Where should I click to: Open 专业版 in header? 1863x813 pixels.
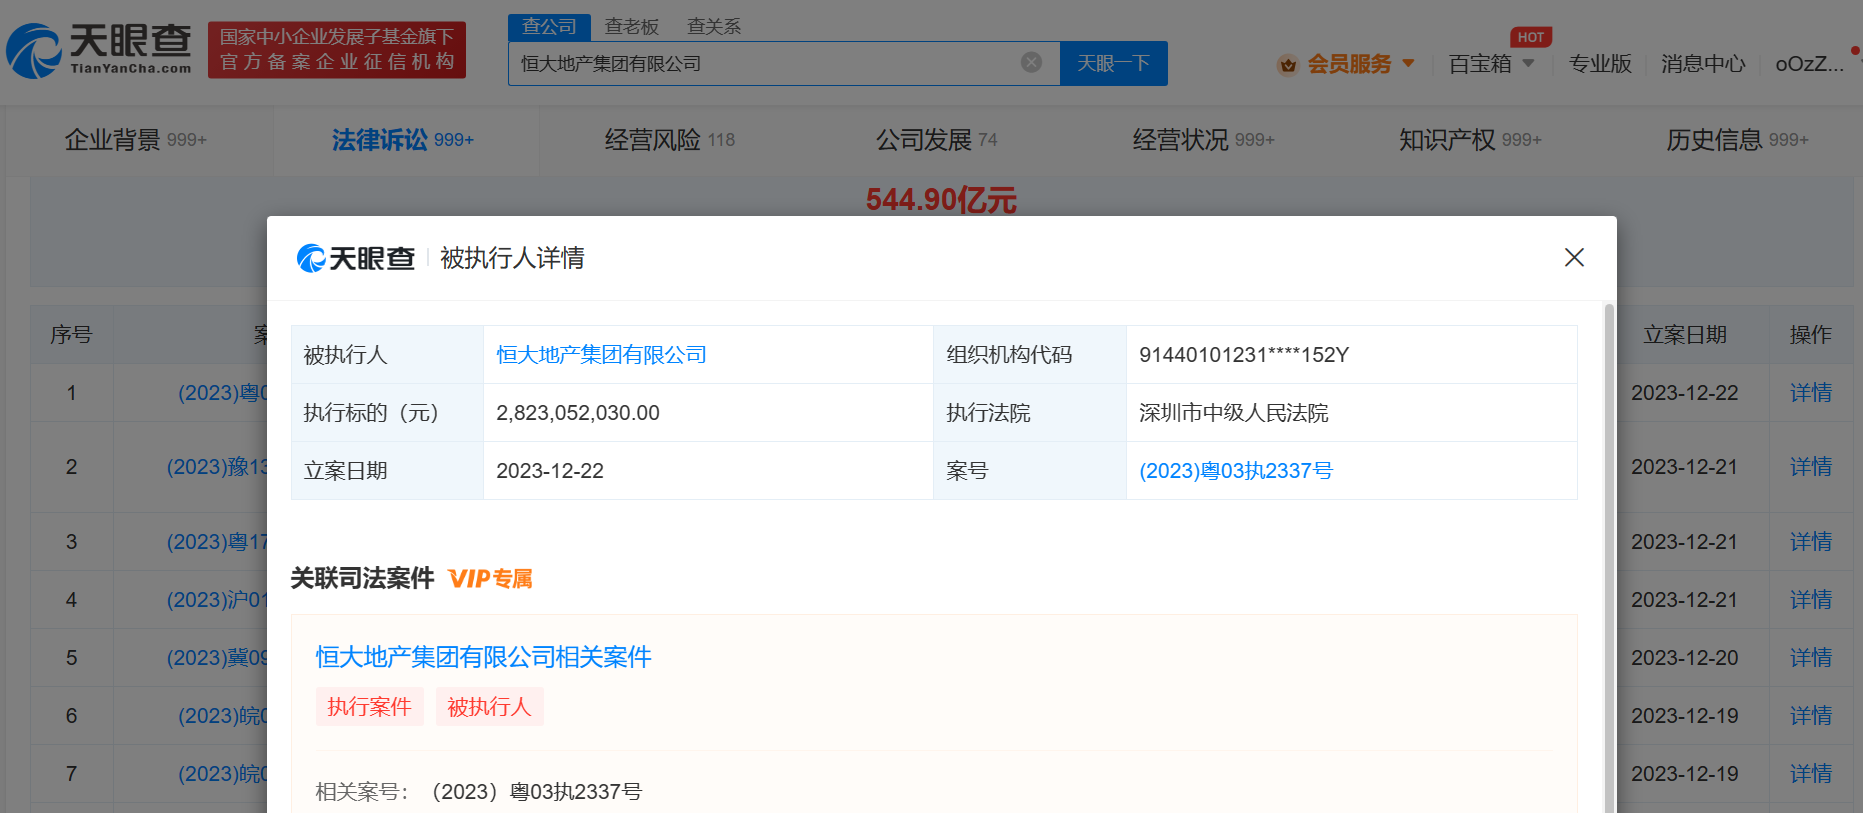click(1600, 64)
